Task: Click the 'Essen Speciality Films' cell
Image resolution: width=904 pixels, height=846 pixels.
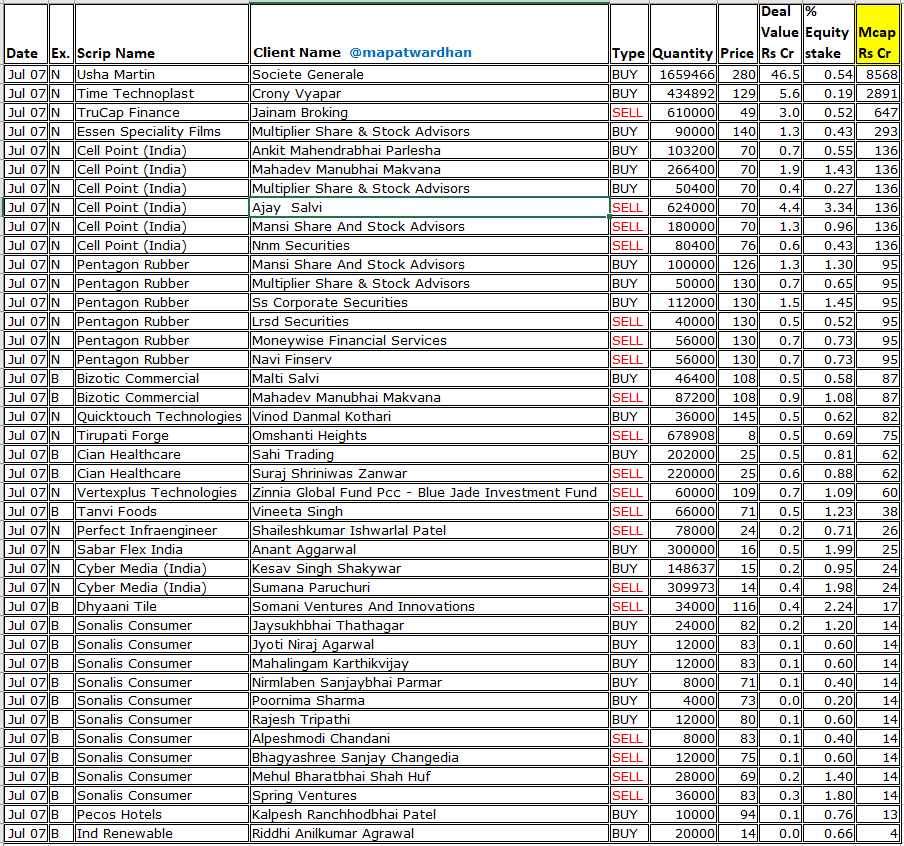Action: pos(161,131)
